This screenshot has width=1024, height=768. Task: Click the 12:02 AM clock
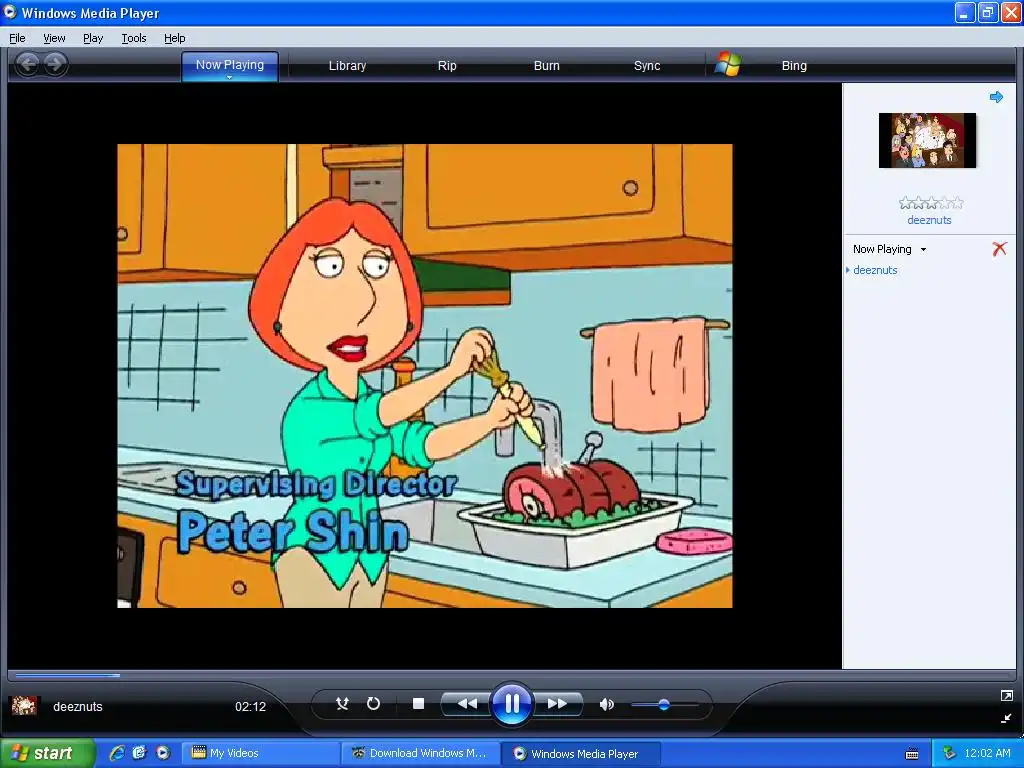click(x=987, y=753)
